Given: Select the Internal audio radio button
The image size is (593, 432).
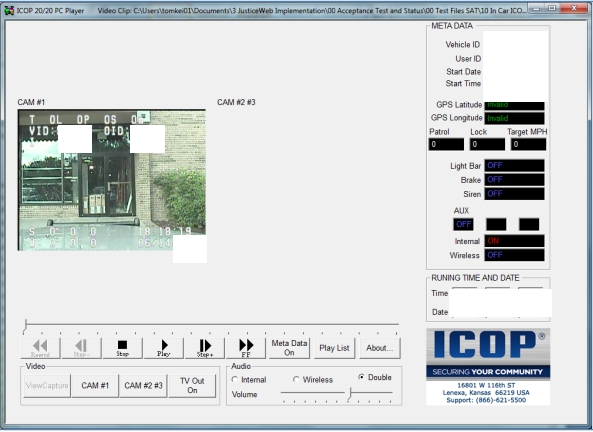Looking at the screenshot, I should pos(234,379).
